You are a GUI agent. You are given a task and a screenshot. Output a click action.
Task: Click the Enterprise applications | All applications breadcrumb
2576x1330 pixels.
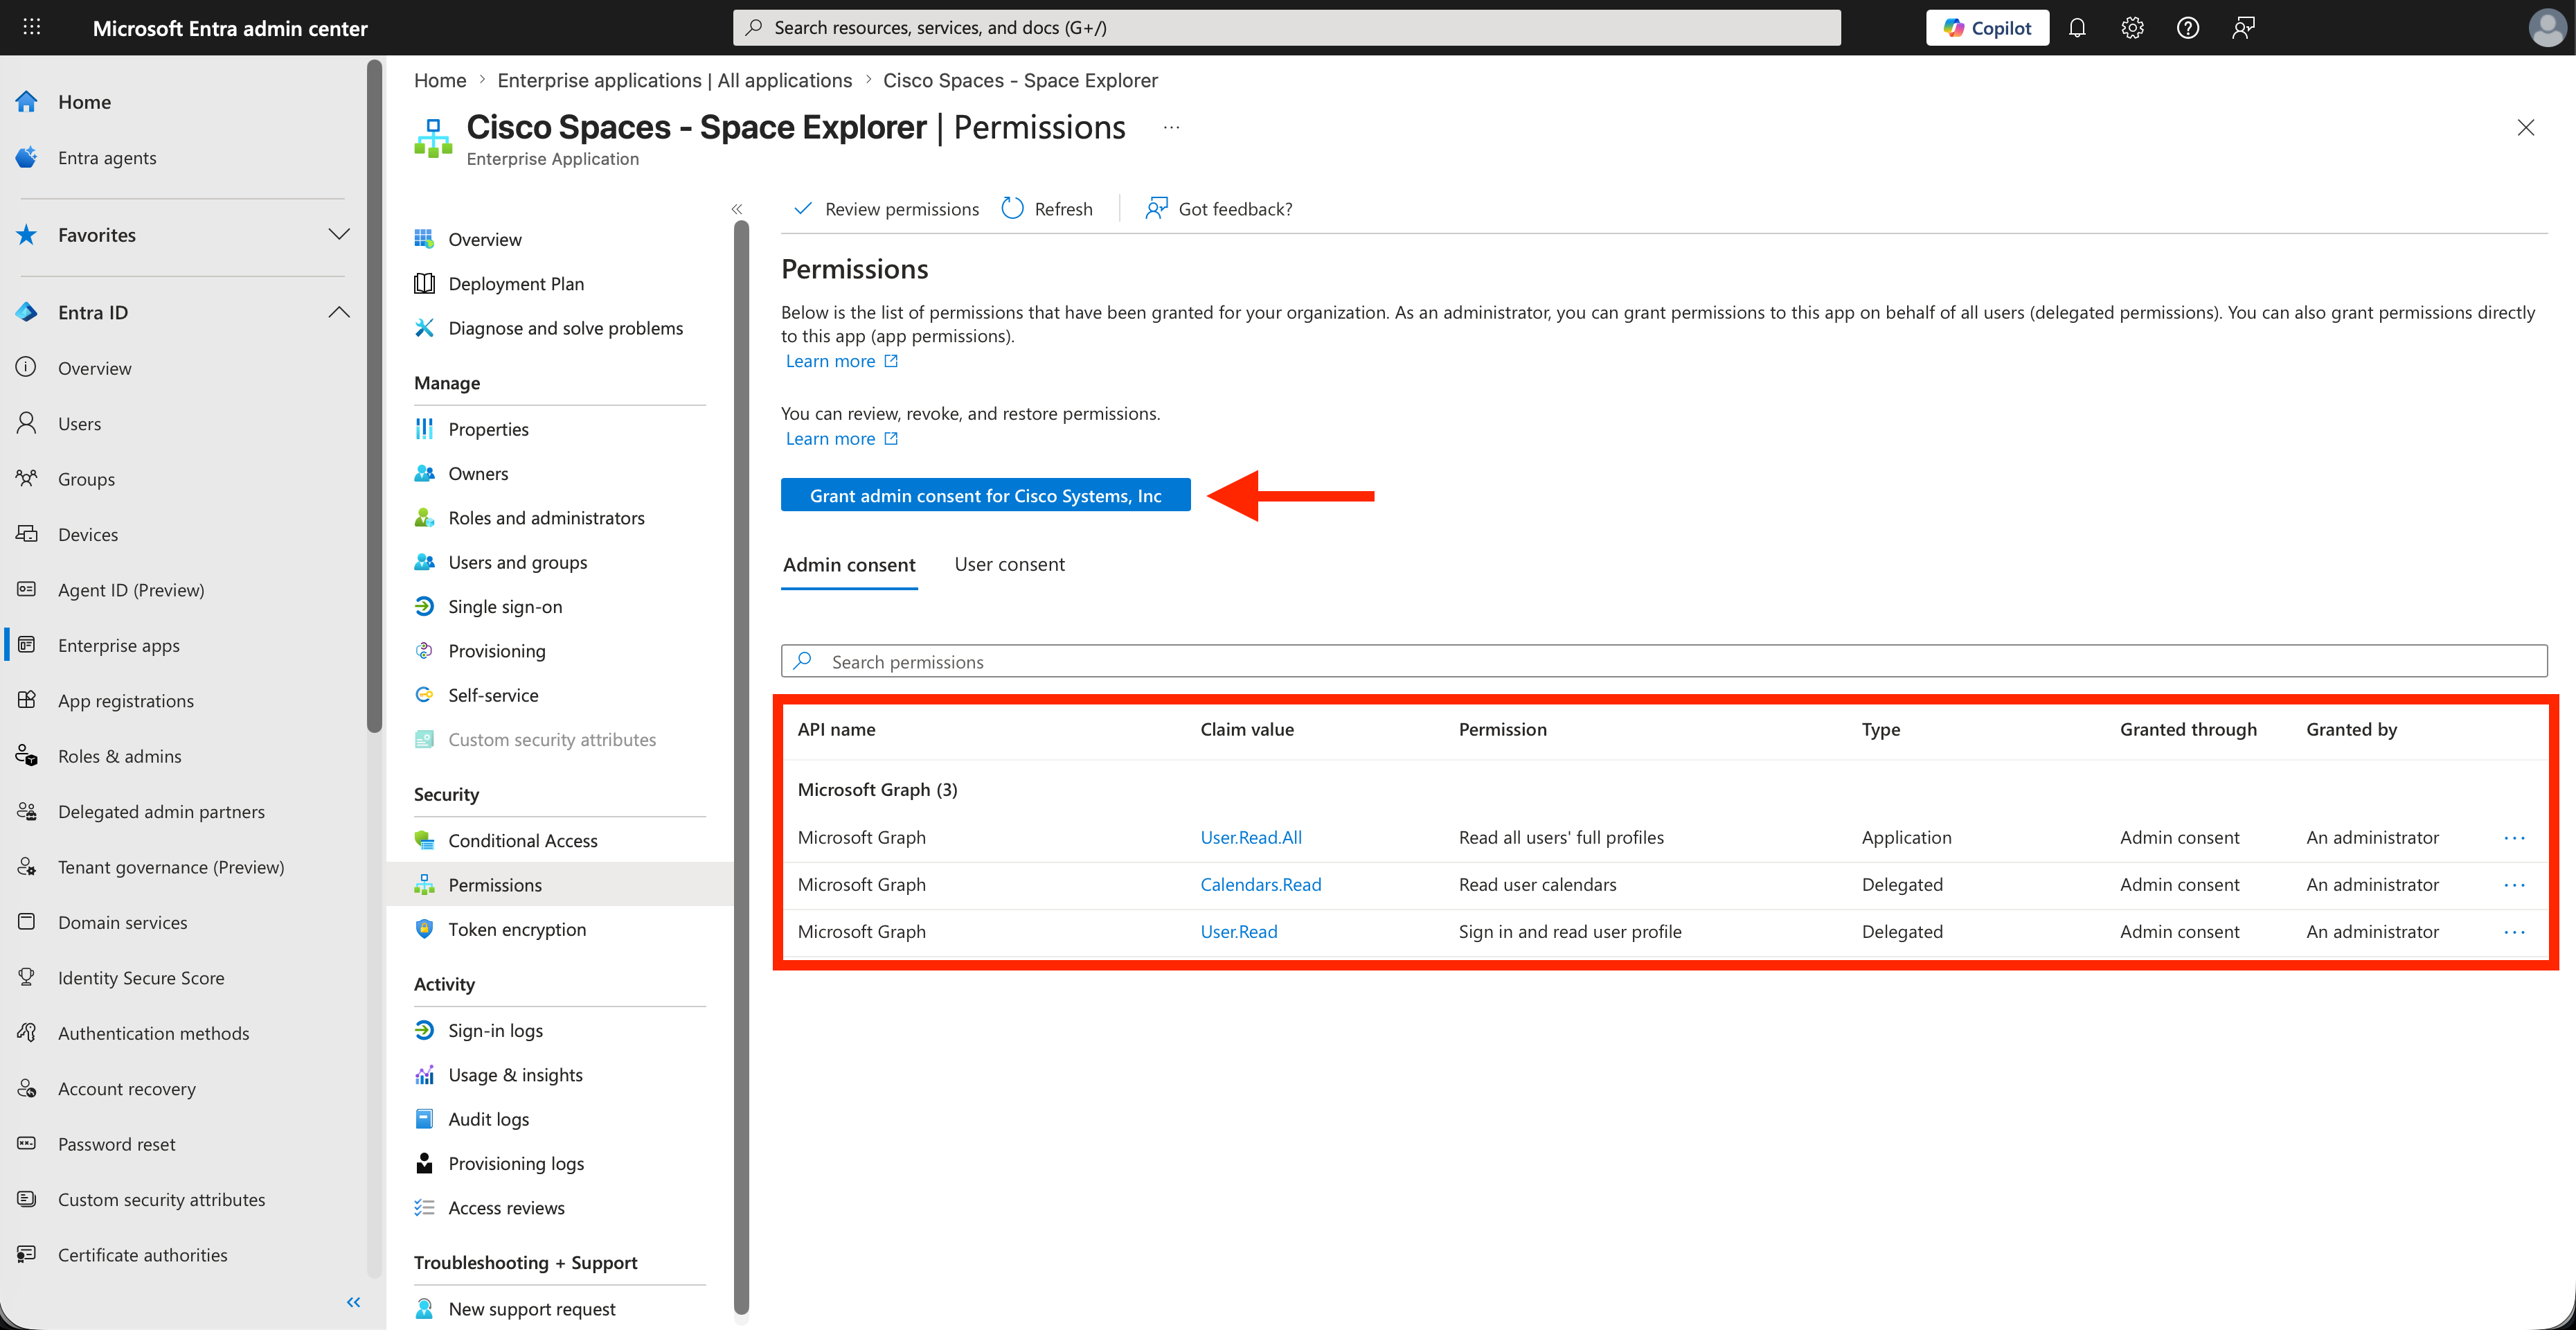[x=675, y=80]
